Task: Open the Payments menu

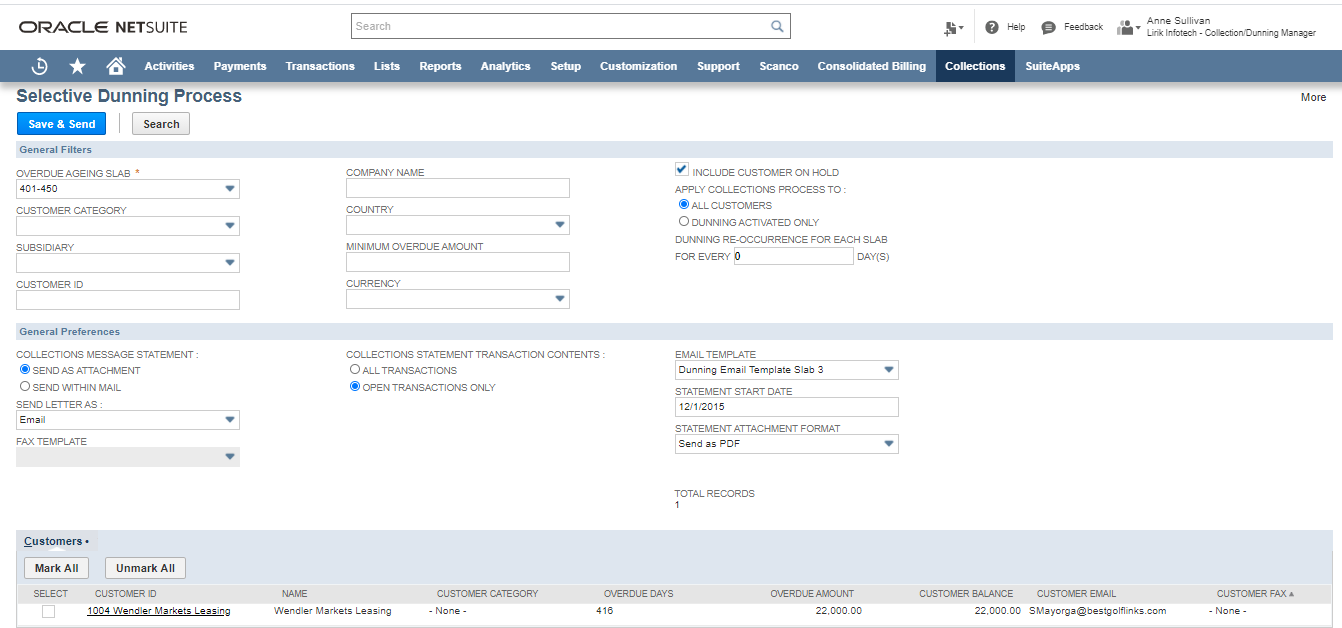Action: pyautogui.click(x=240, y=66)
